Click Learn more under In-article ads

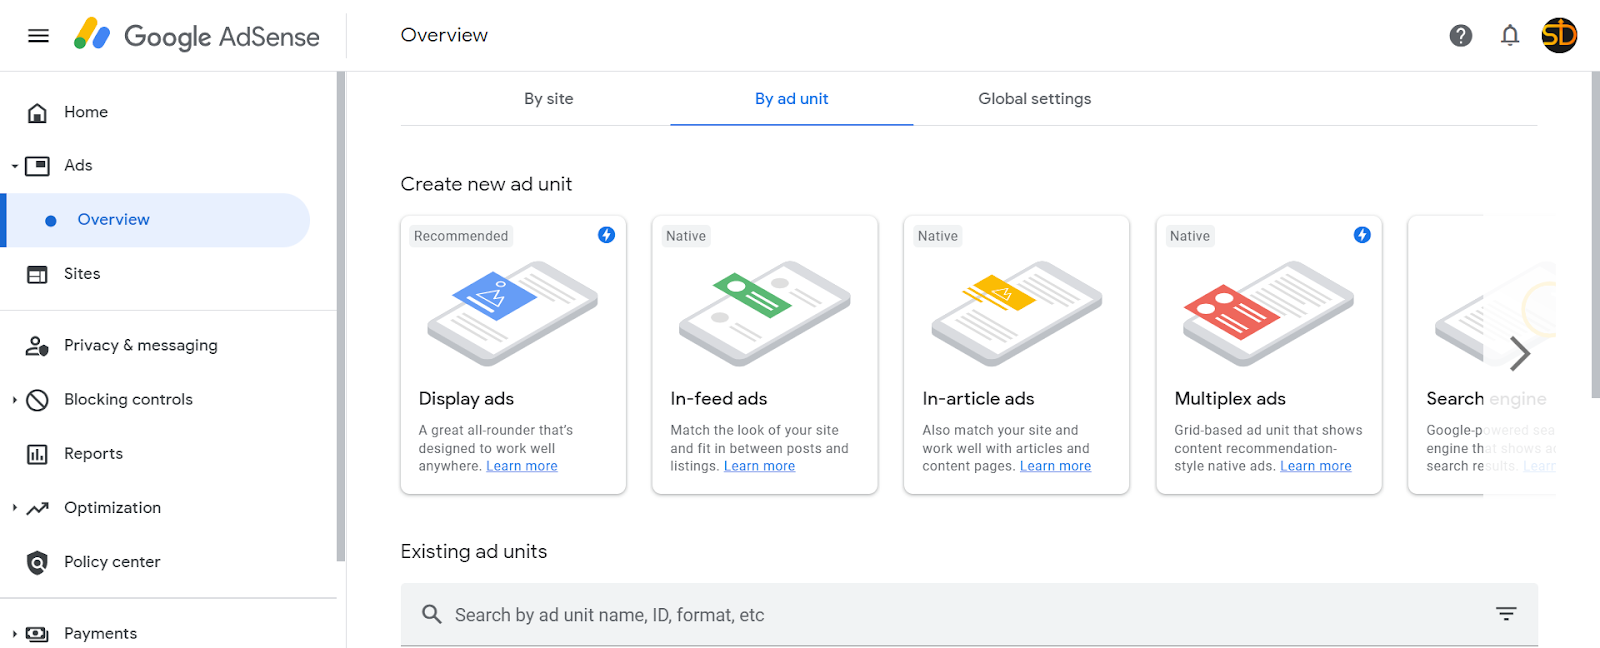1055,467
